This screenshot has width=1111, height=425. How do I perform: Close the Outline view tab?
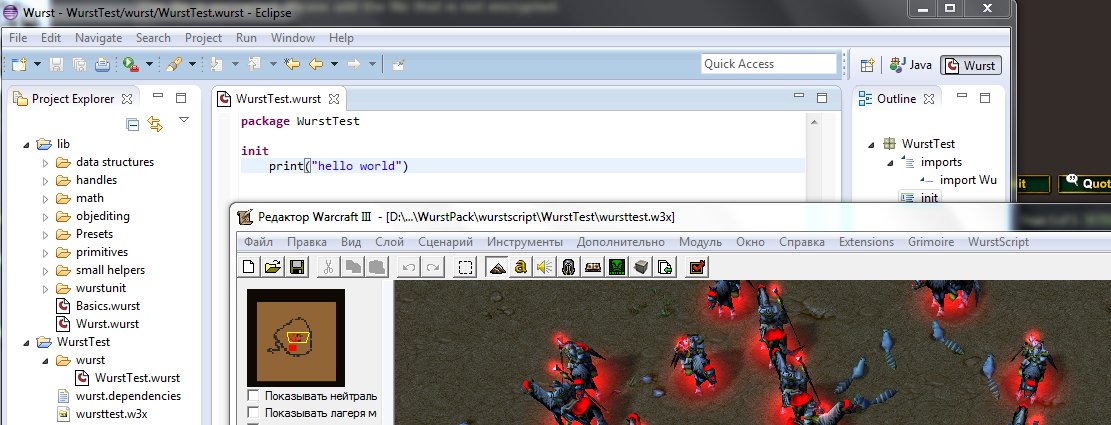tap(929, 99)
